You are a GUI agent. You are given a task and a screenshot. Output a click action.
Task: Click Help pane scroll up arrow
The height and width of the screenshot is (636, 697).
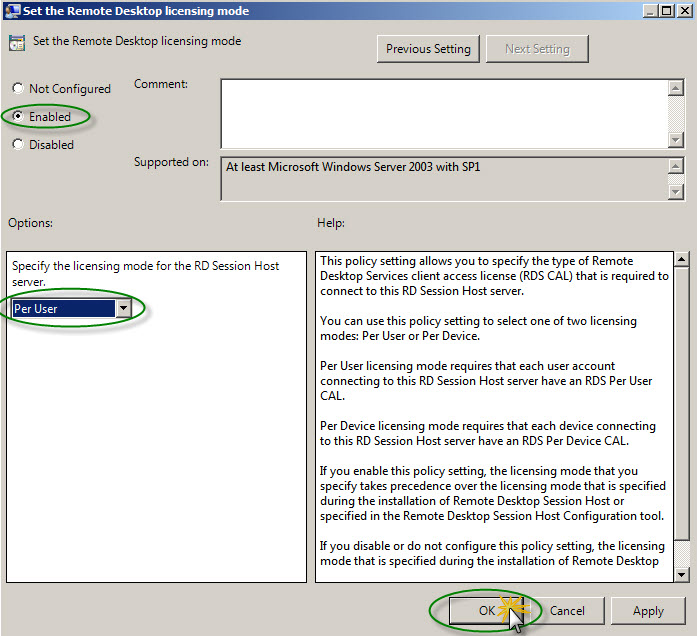pyautogui.click(x=682, y=260)
